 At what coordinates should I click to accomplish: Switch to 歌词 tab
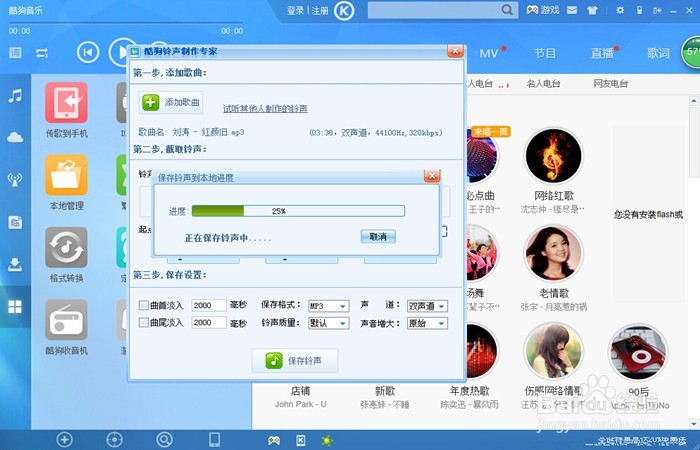point(658,54)
